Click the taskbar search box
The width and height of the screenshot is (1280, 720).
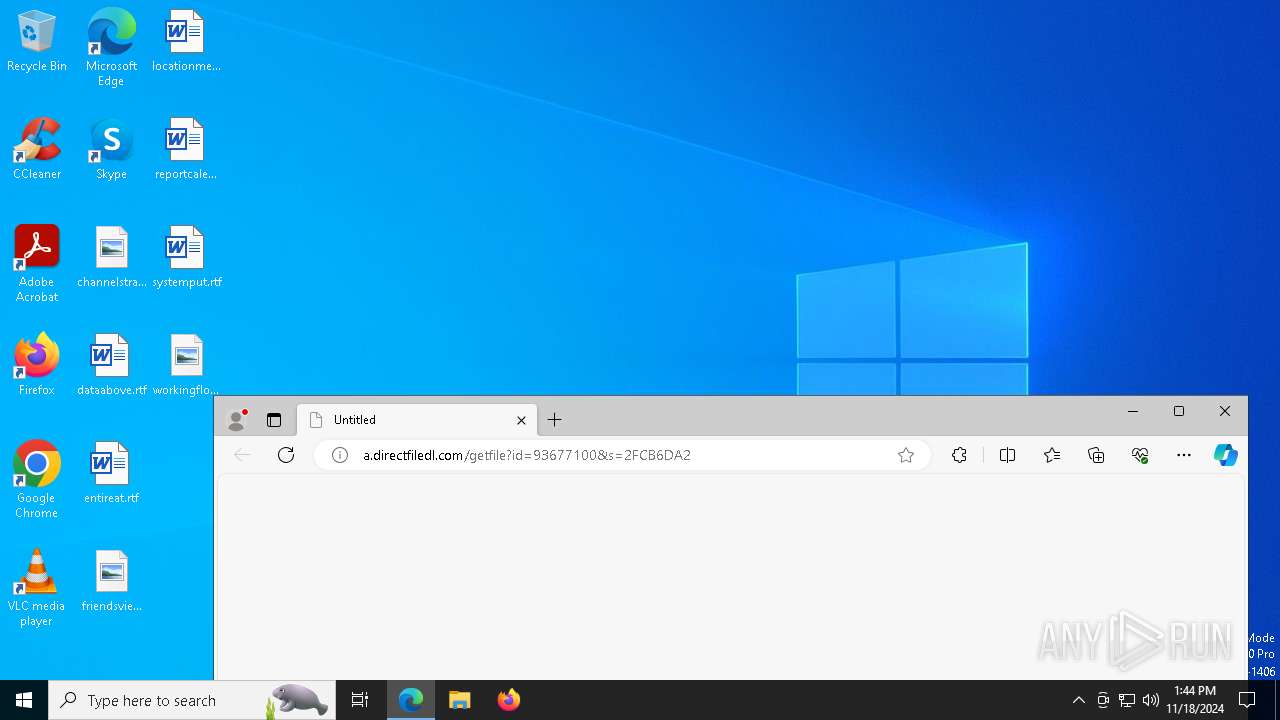tap(192, 700)
